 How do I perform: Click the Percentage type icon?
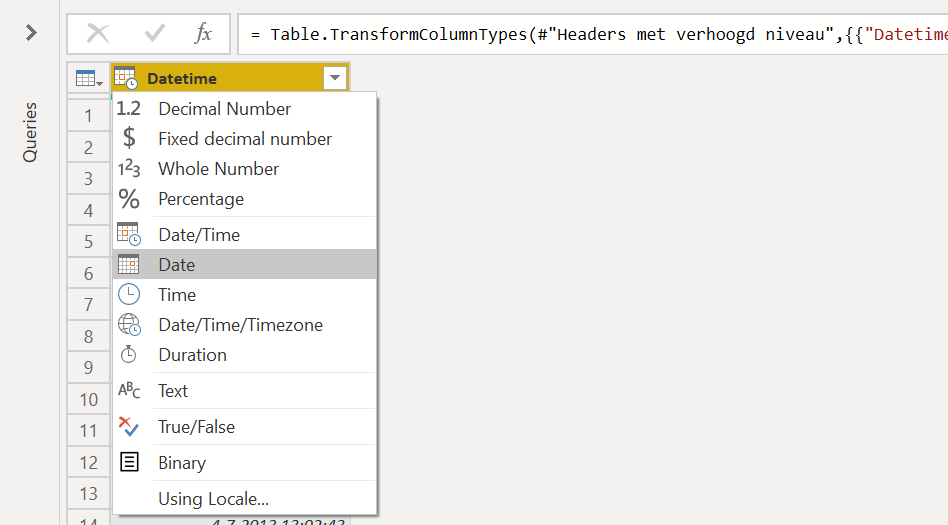coord(129,199)
